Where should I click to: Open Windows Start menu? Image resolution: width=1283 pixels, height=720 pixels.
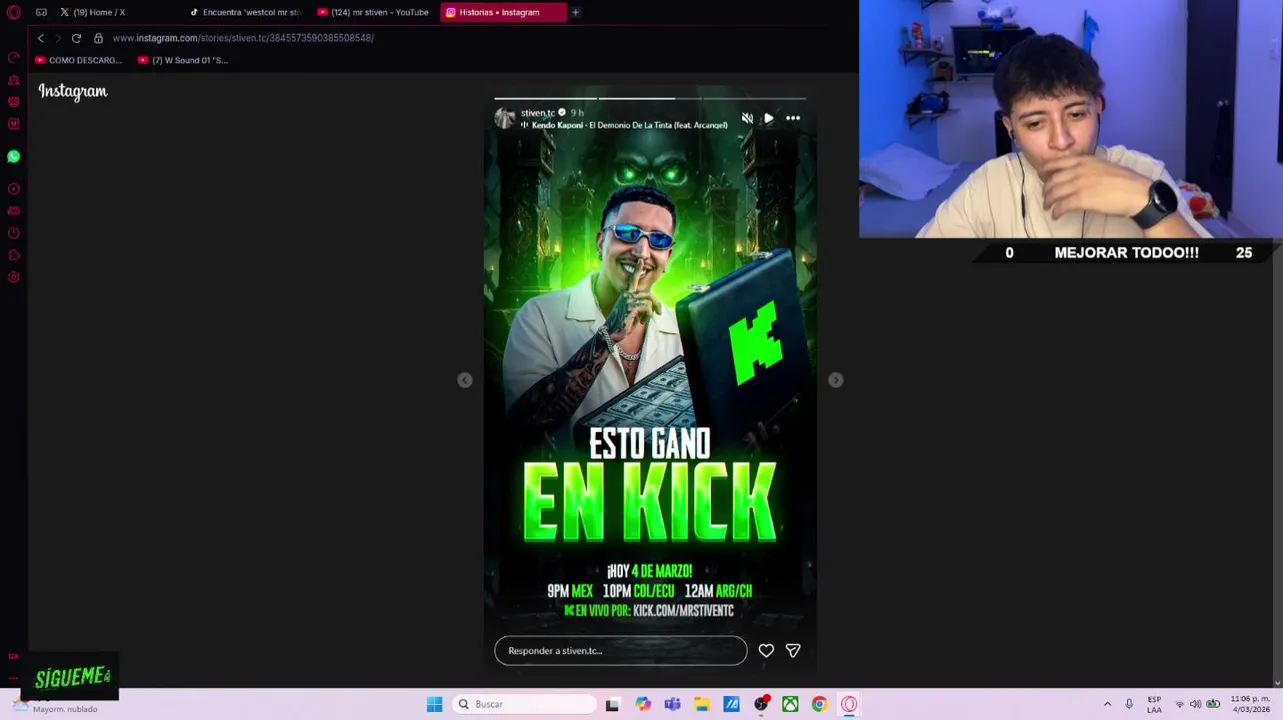point(434,704)
